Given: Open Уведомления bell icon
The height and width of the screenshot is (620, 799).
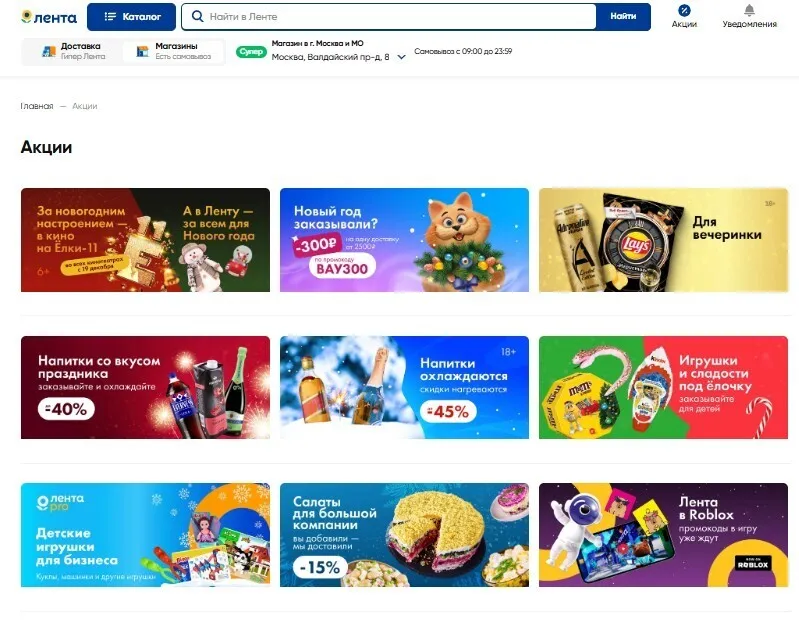Looking at the screenshot, I should point(749,10).
